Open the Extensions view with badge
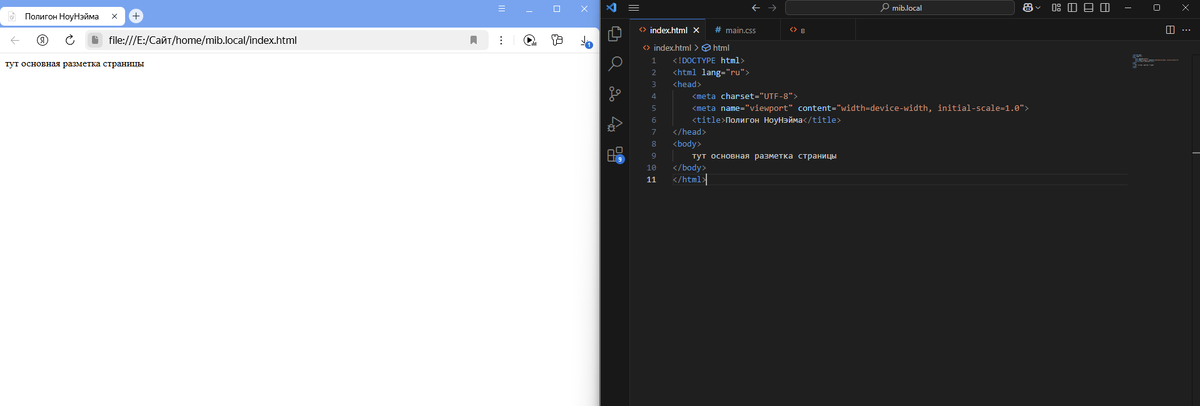1200x406 pixels. pyautogui.click(x=615, y=155)
